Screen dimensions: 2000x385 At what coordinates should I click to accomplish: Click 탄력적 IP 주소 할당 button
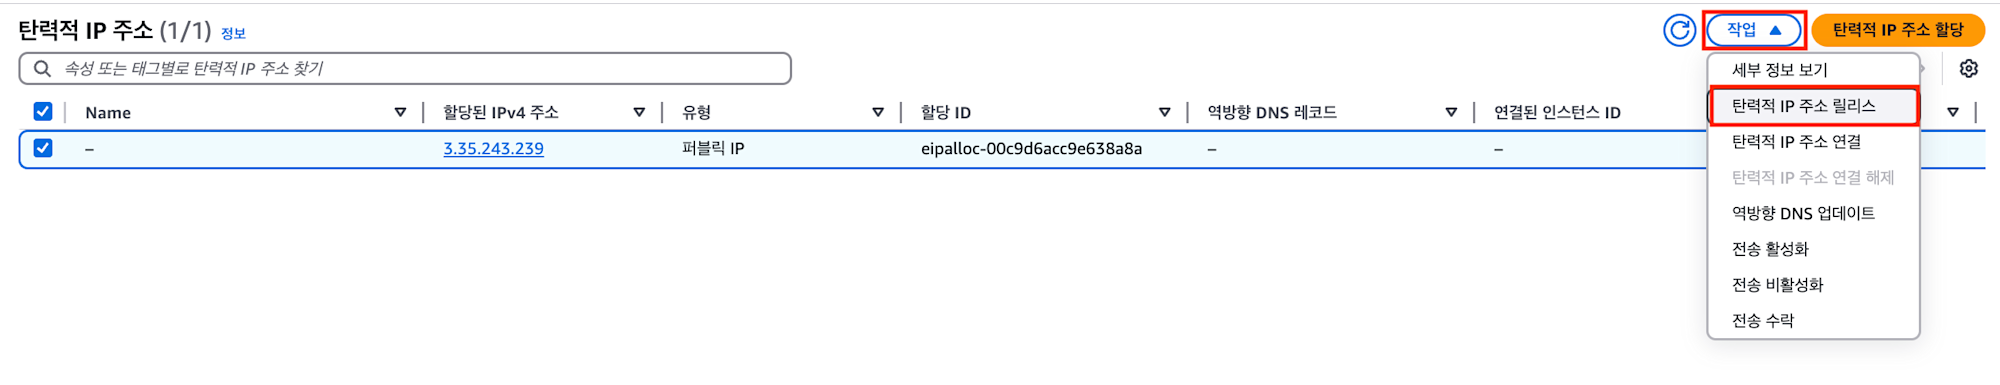(1898, 30)
